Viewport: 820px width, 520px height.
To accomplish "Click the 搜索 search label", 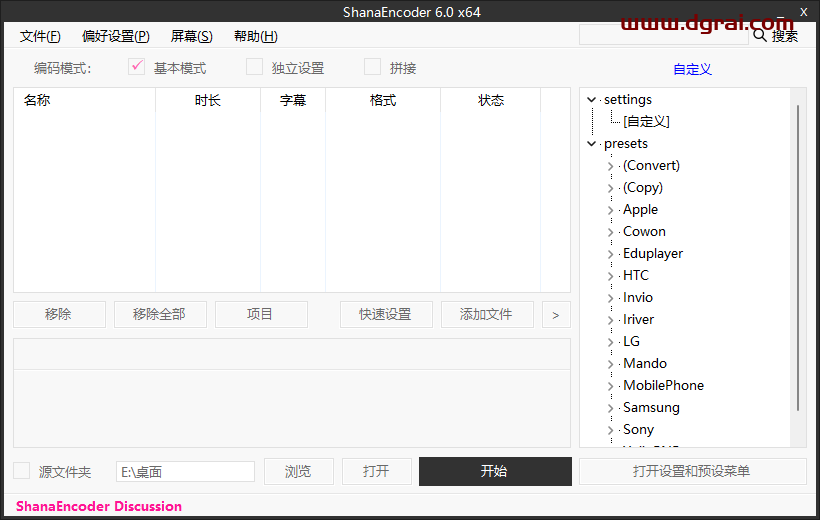I will click(x=785, y=36).
